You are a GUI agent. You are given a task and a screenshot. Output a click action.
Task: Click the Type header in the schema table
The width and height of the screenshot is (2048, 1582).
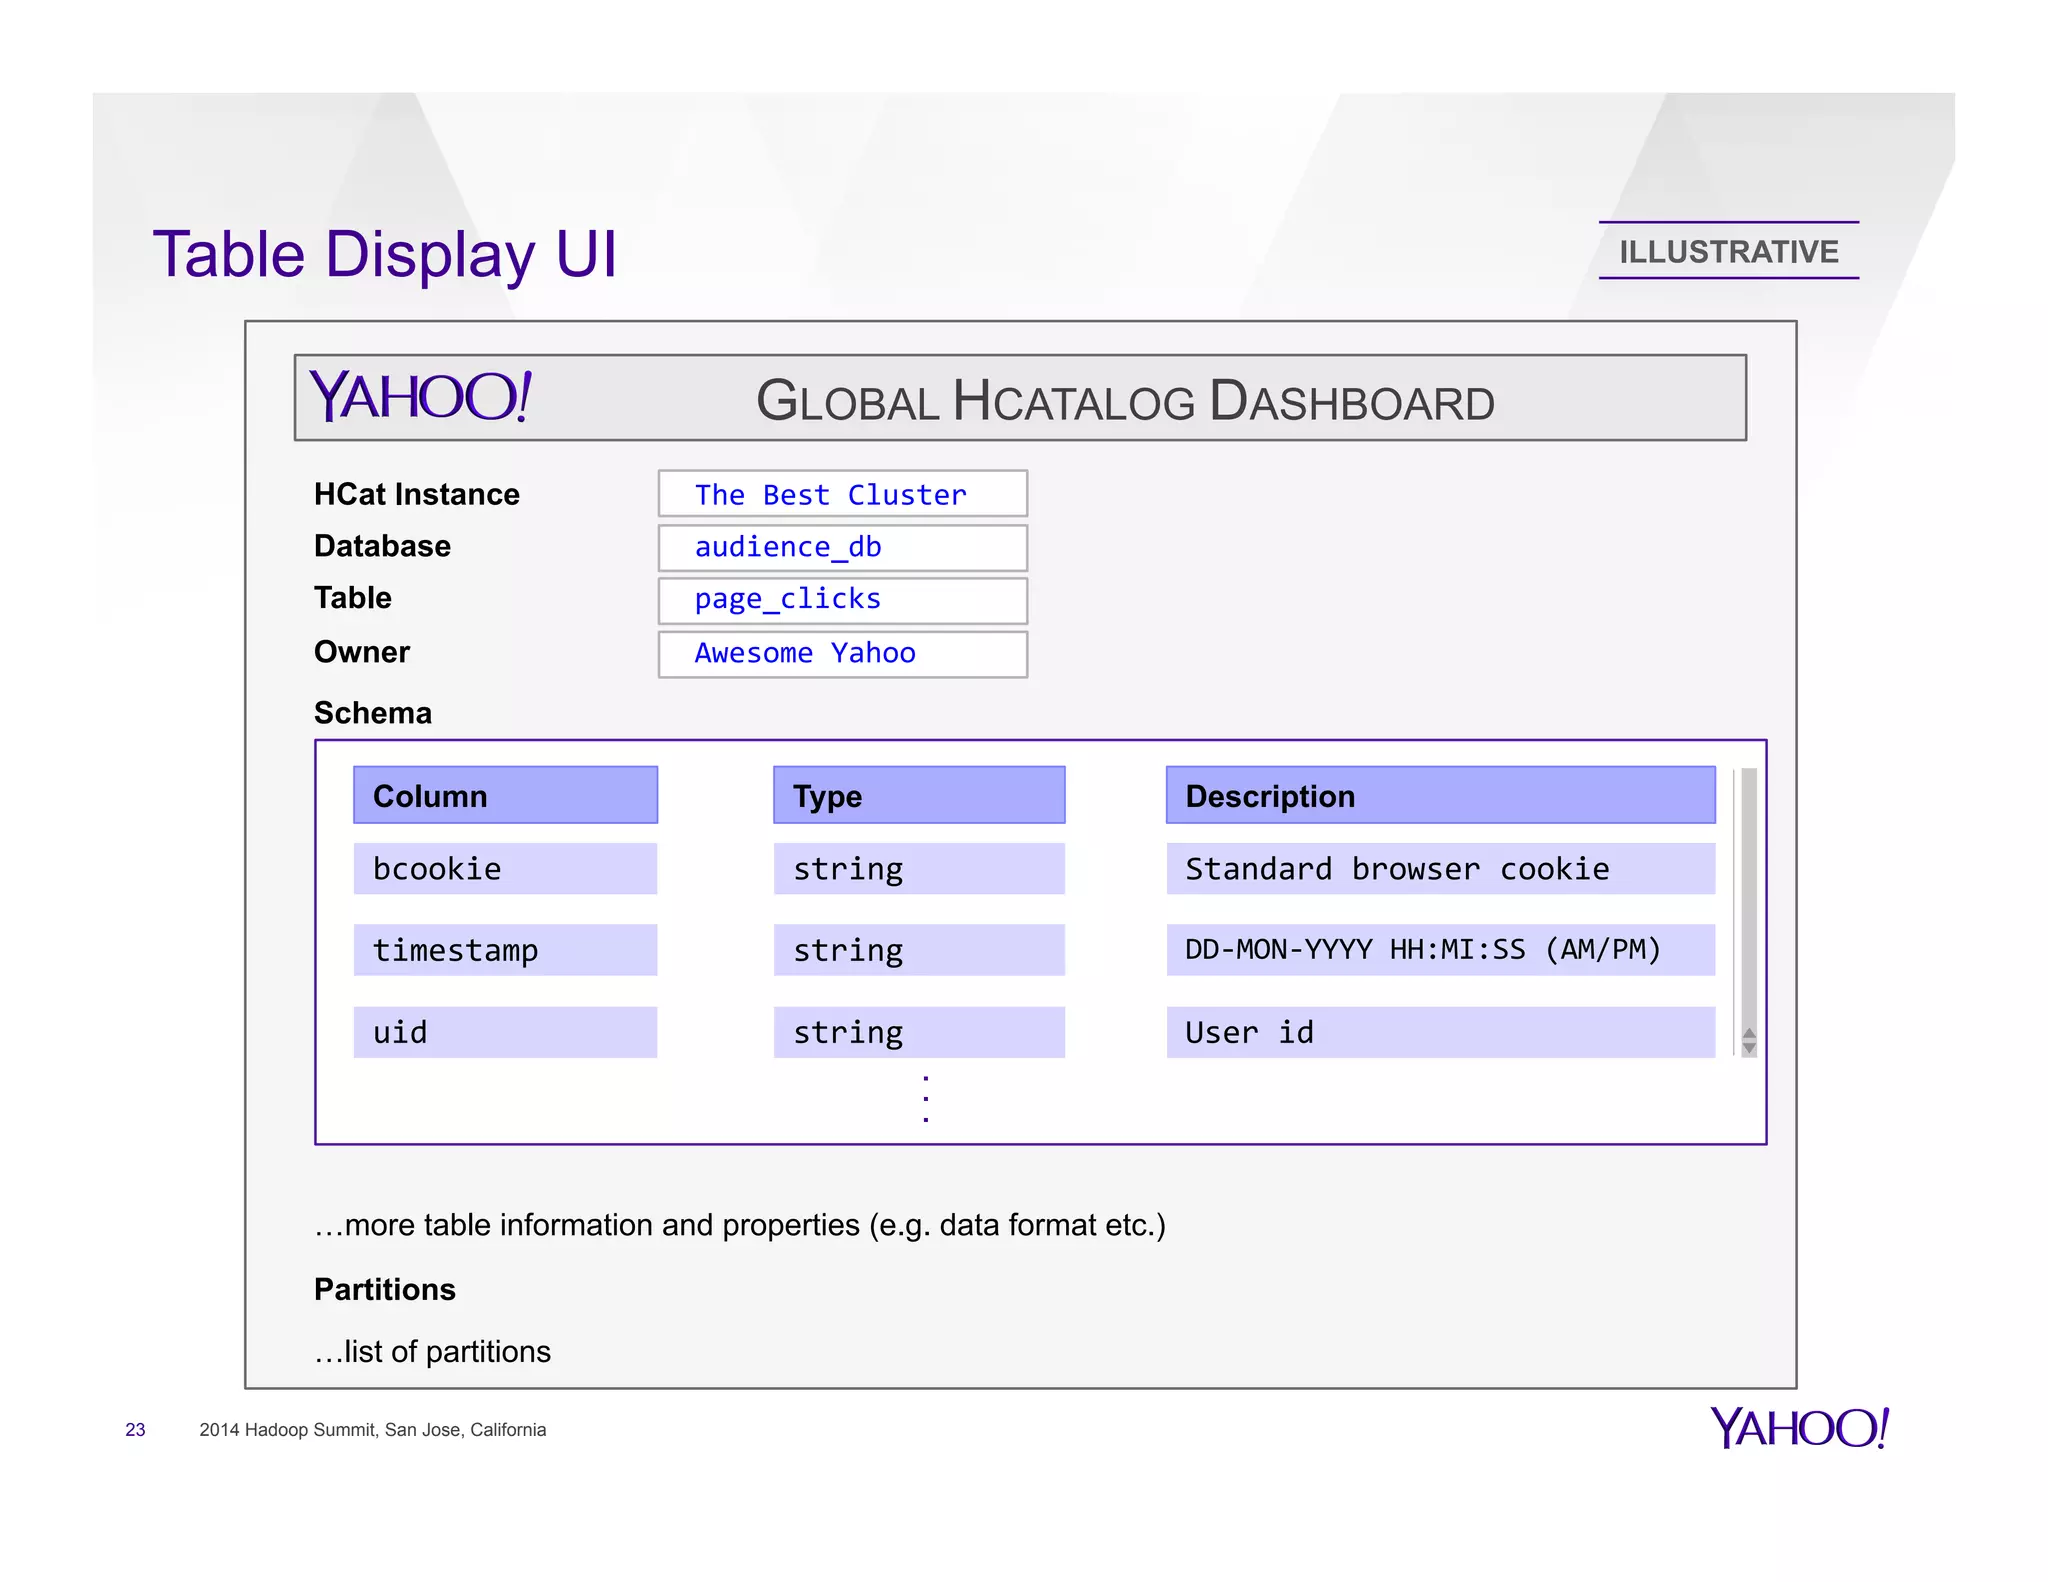click(918, 796)
